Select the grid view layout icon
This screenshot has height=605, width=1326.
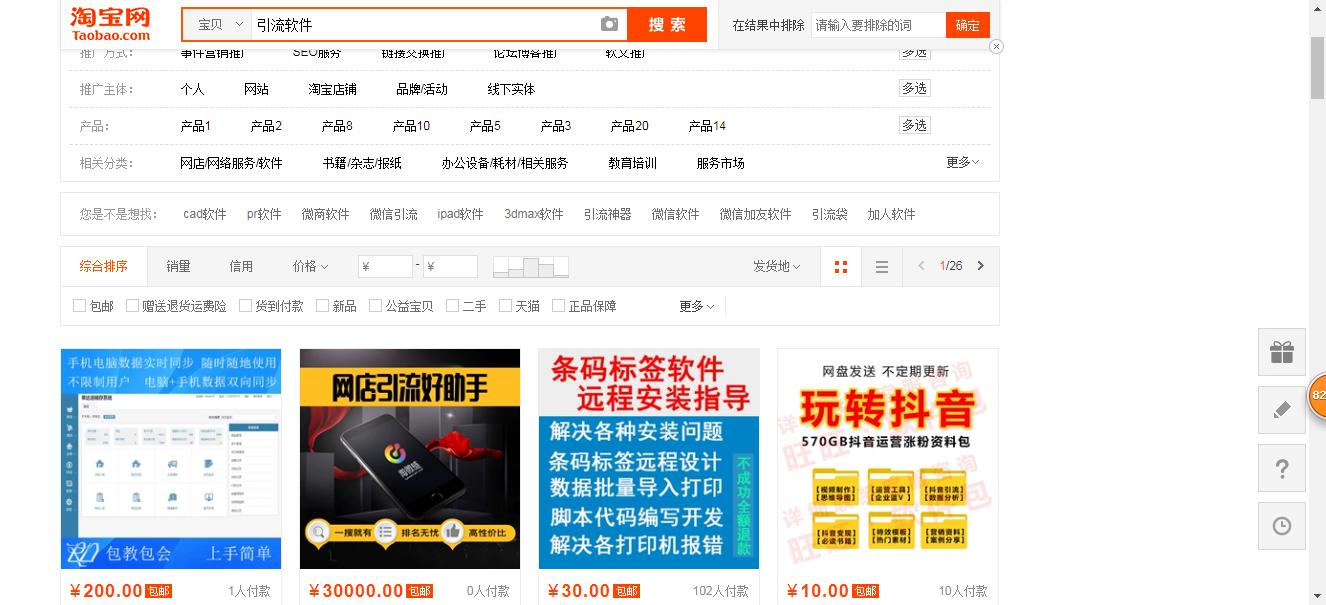[841, 266]
